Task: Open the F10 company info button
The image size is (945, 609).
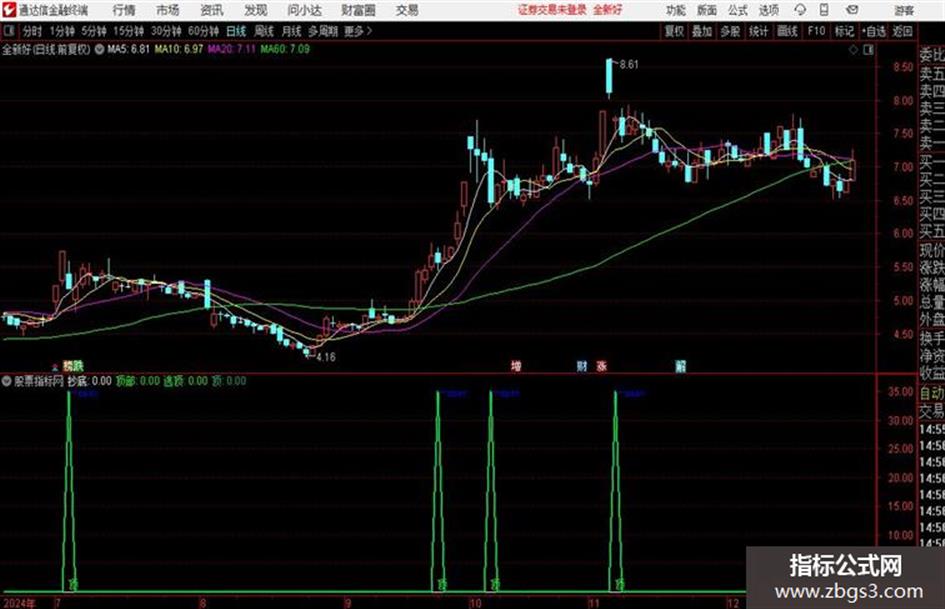Action: tap(816, 31)
